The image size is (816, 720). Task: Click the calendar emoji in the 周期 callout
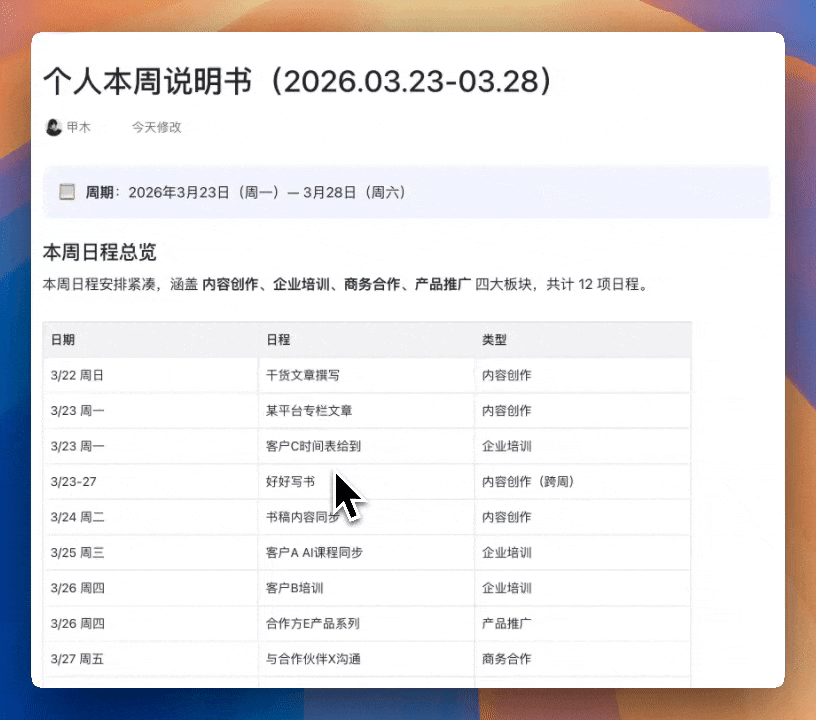[x=67, y=191]
